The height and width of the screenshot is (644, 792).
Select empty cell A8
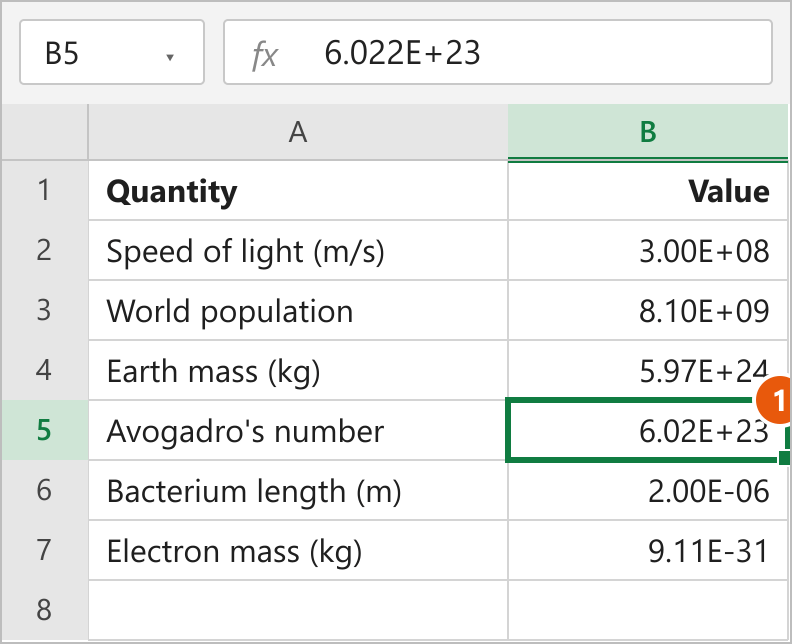pyautogui.click(x=298, y=610)
